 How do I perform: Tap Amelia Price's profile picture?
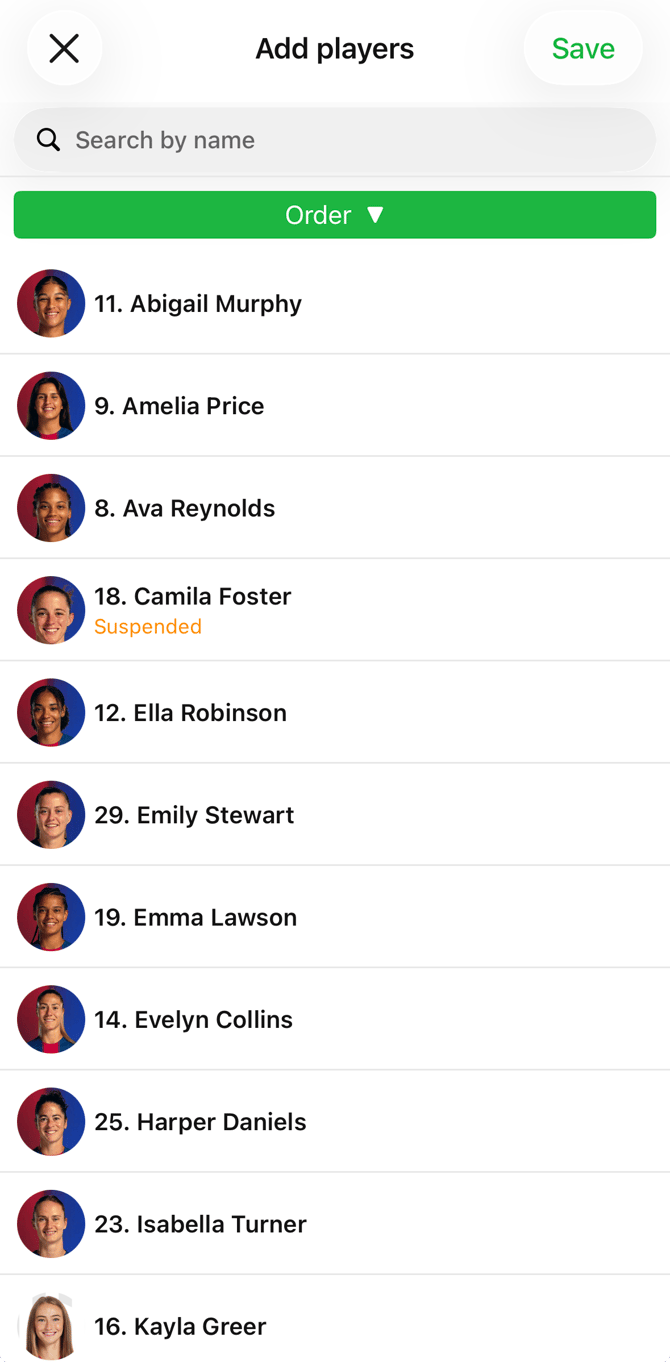[51, 406]
